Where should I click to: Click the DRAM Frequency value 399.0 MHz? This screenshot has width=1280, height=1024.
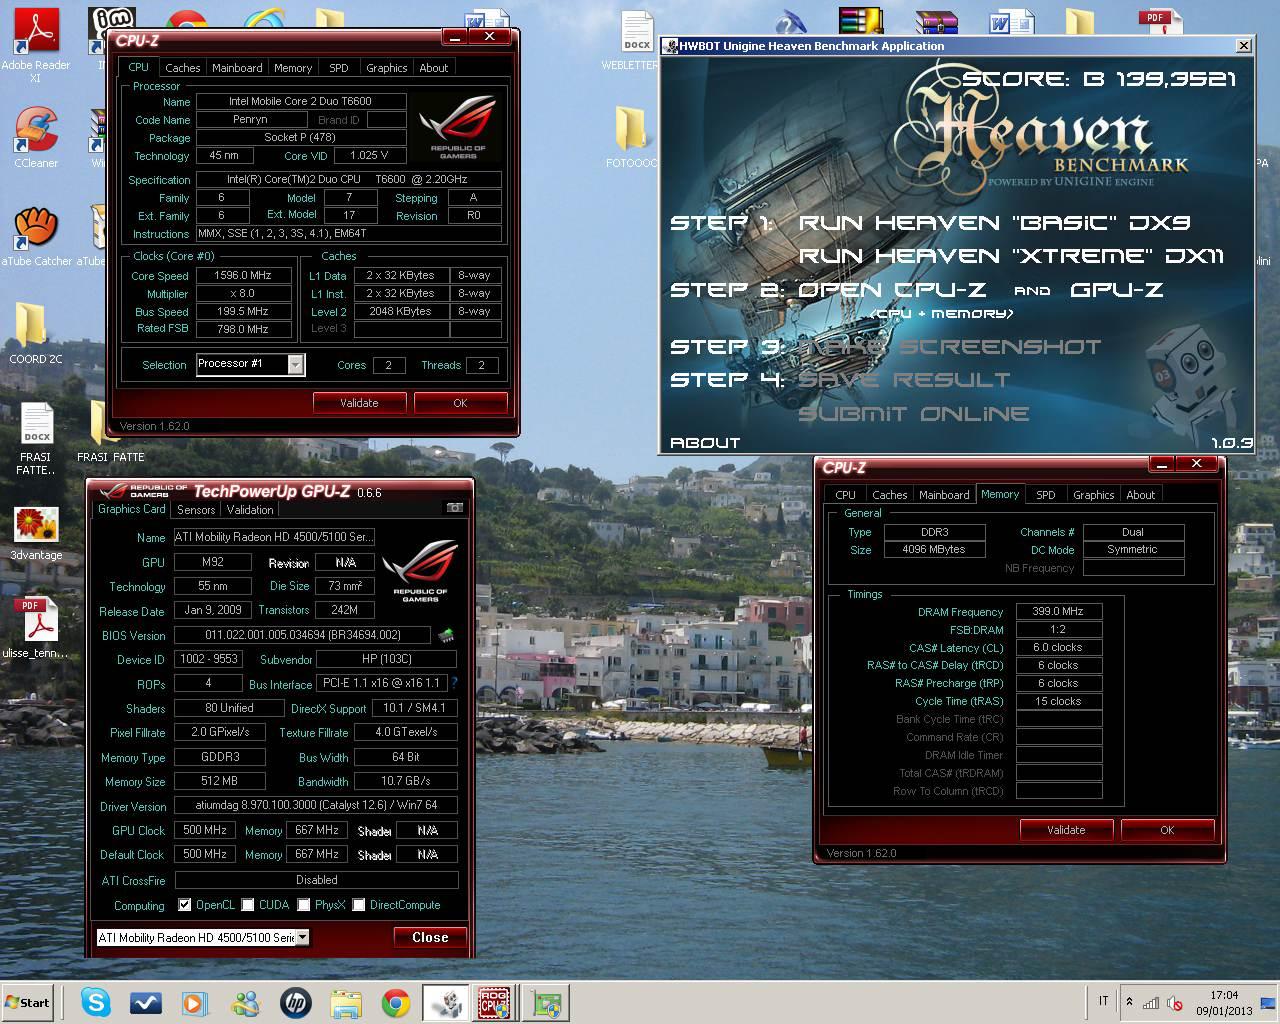[x=1059, y=611]
